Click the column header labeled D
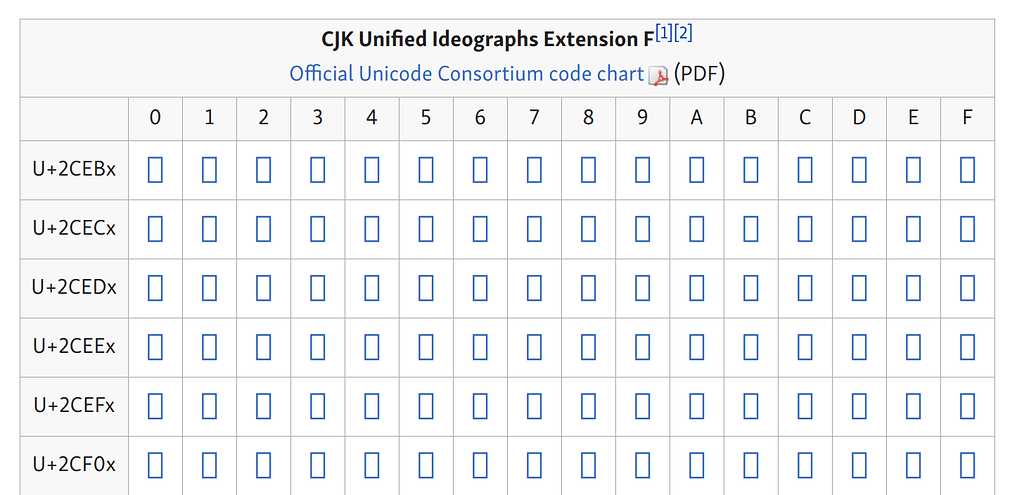This screenshot has height=495, width=1024. tap(859, 118)
